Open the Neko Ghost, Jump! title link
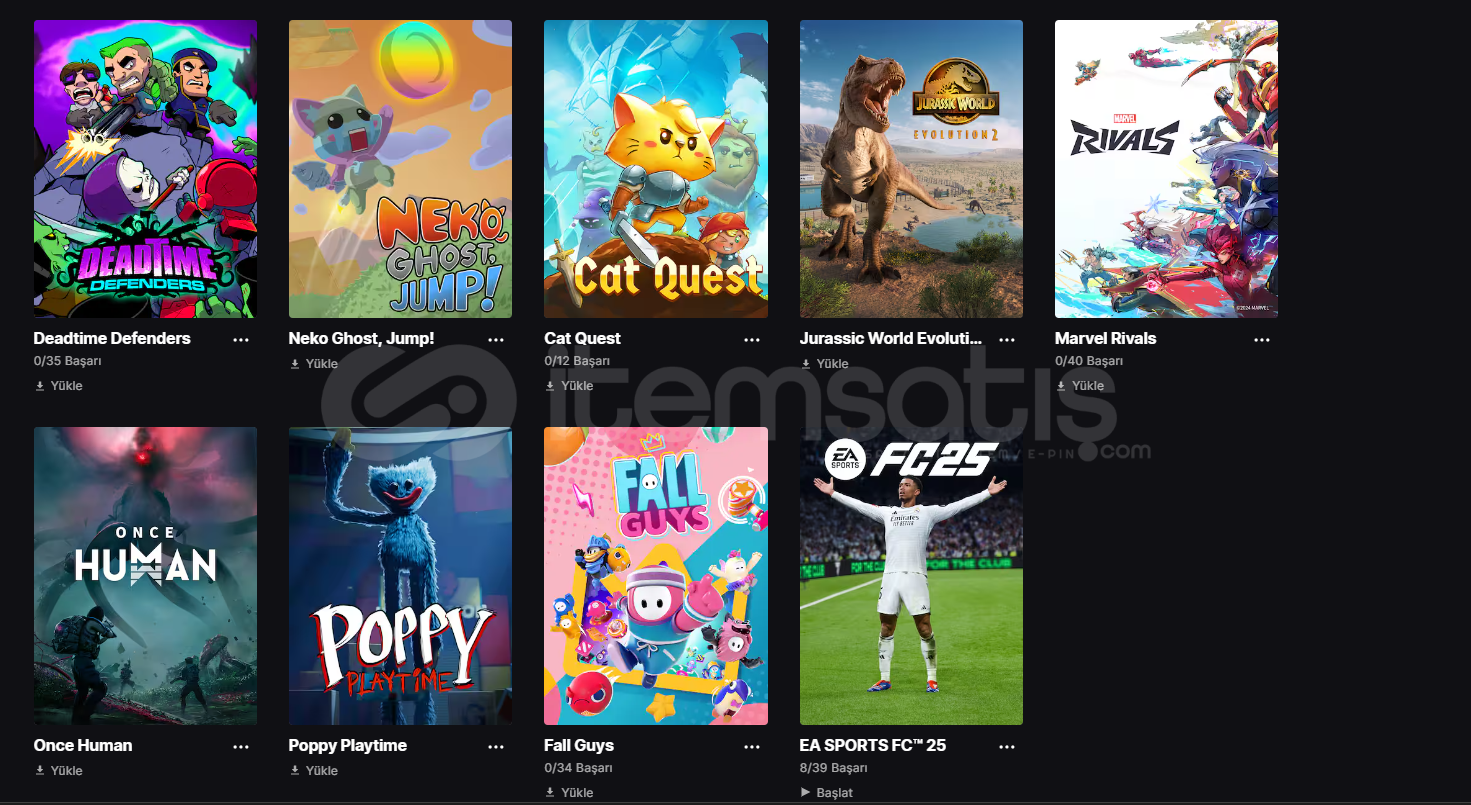This screenshot has height=805, width=1471. (362, 339)
